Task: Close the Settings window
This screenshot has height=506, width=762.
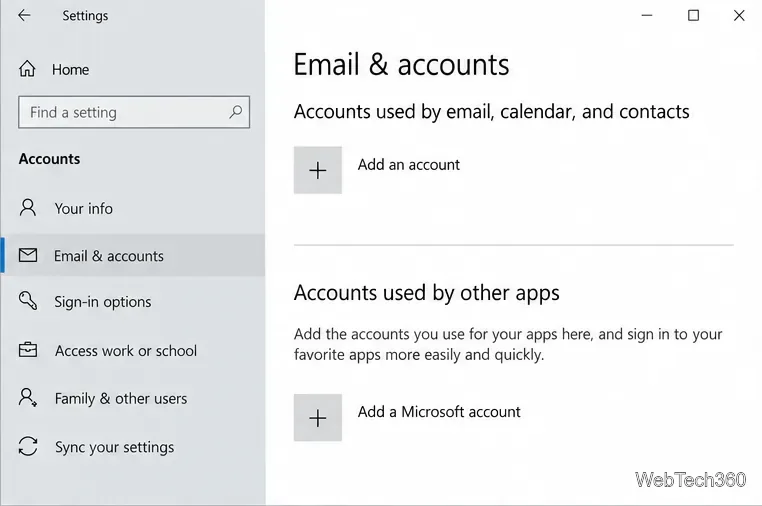Action: tap(739, 16)
